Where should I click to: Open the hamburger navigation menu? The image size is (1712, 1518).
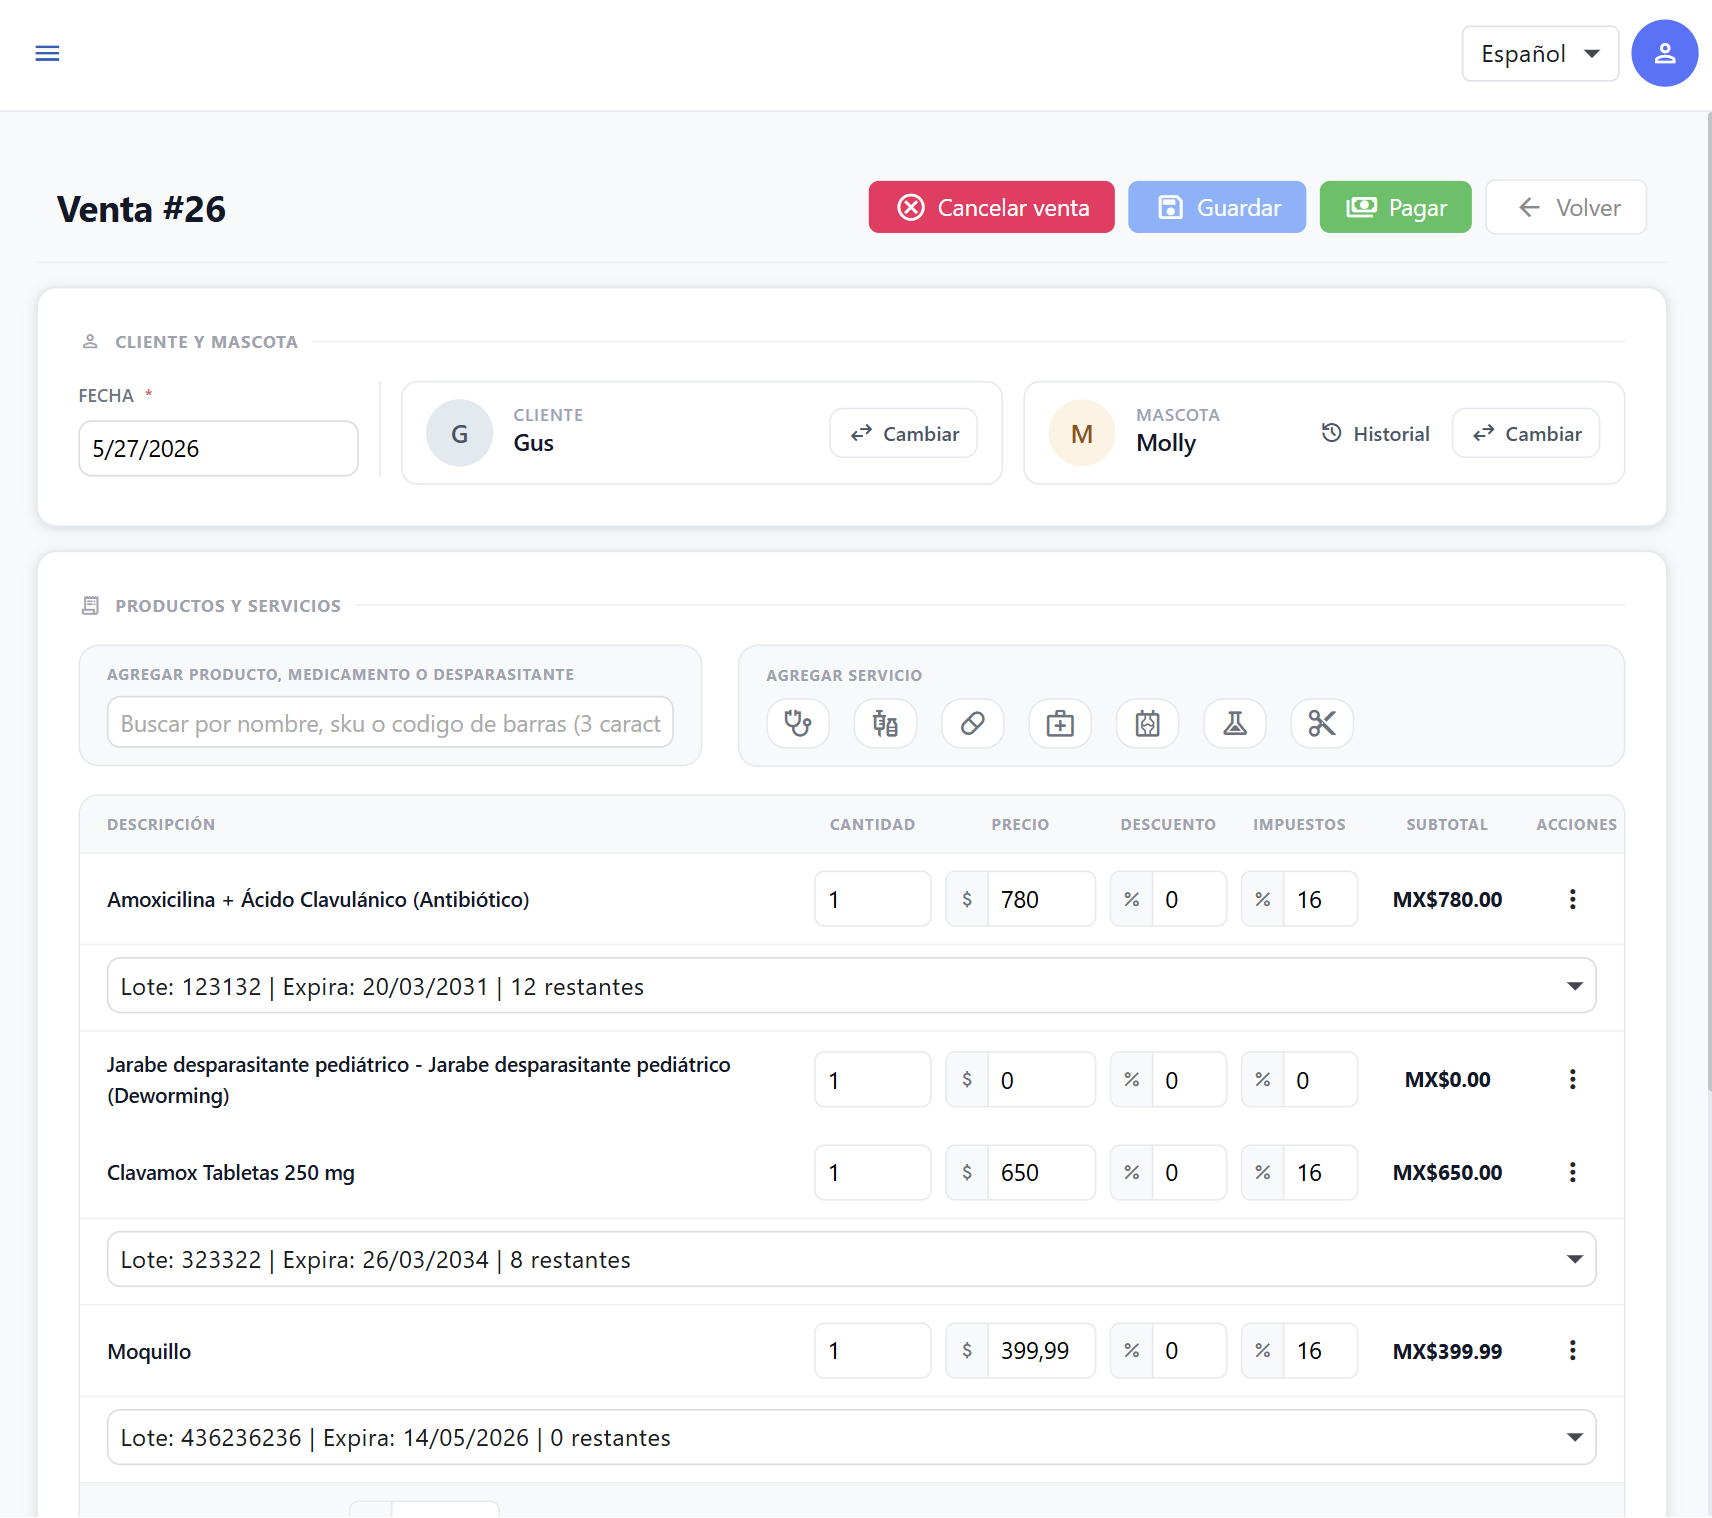pyautogui.click(x=47, y=53)
